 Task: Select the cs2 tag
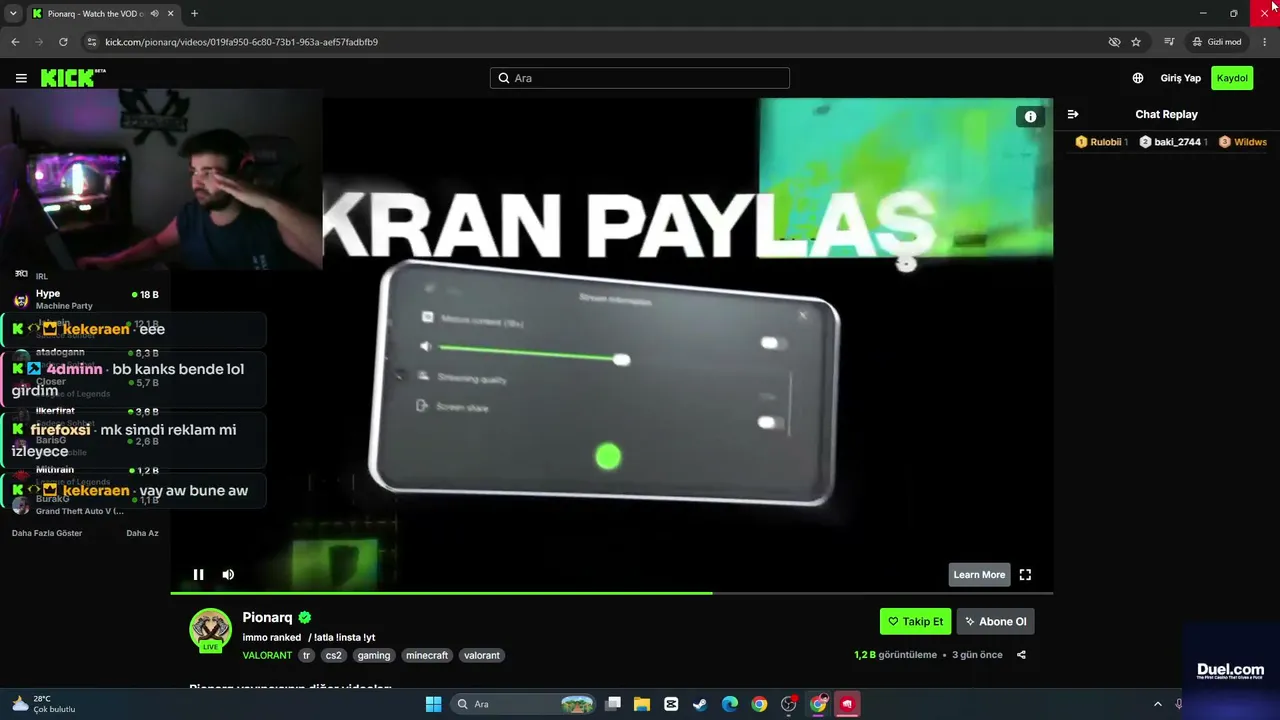[x=334, y=655]
